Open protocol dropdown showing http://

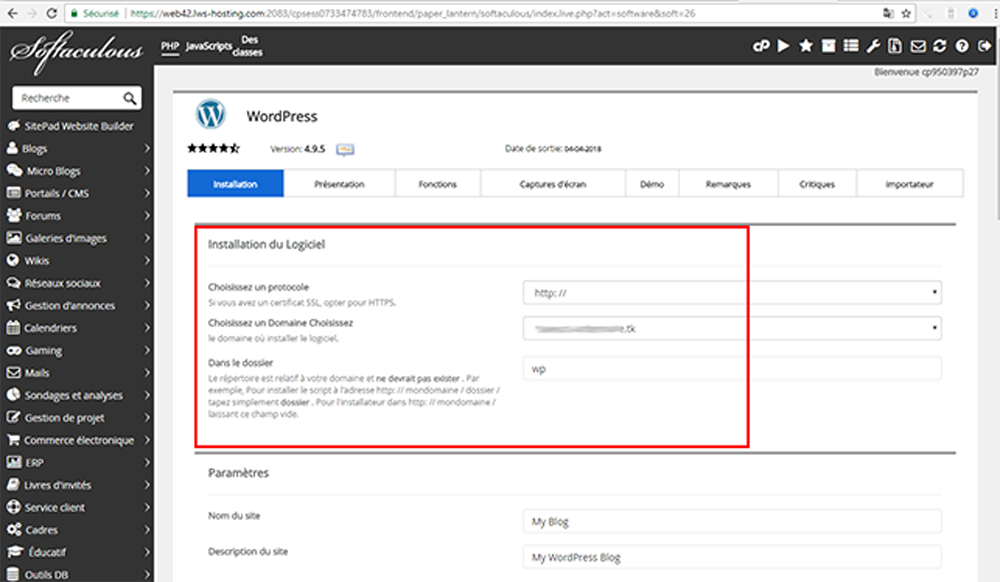point(732,293)
